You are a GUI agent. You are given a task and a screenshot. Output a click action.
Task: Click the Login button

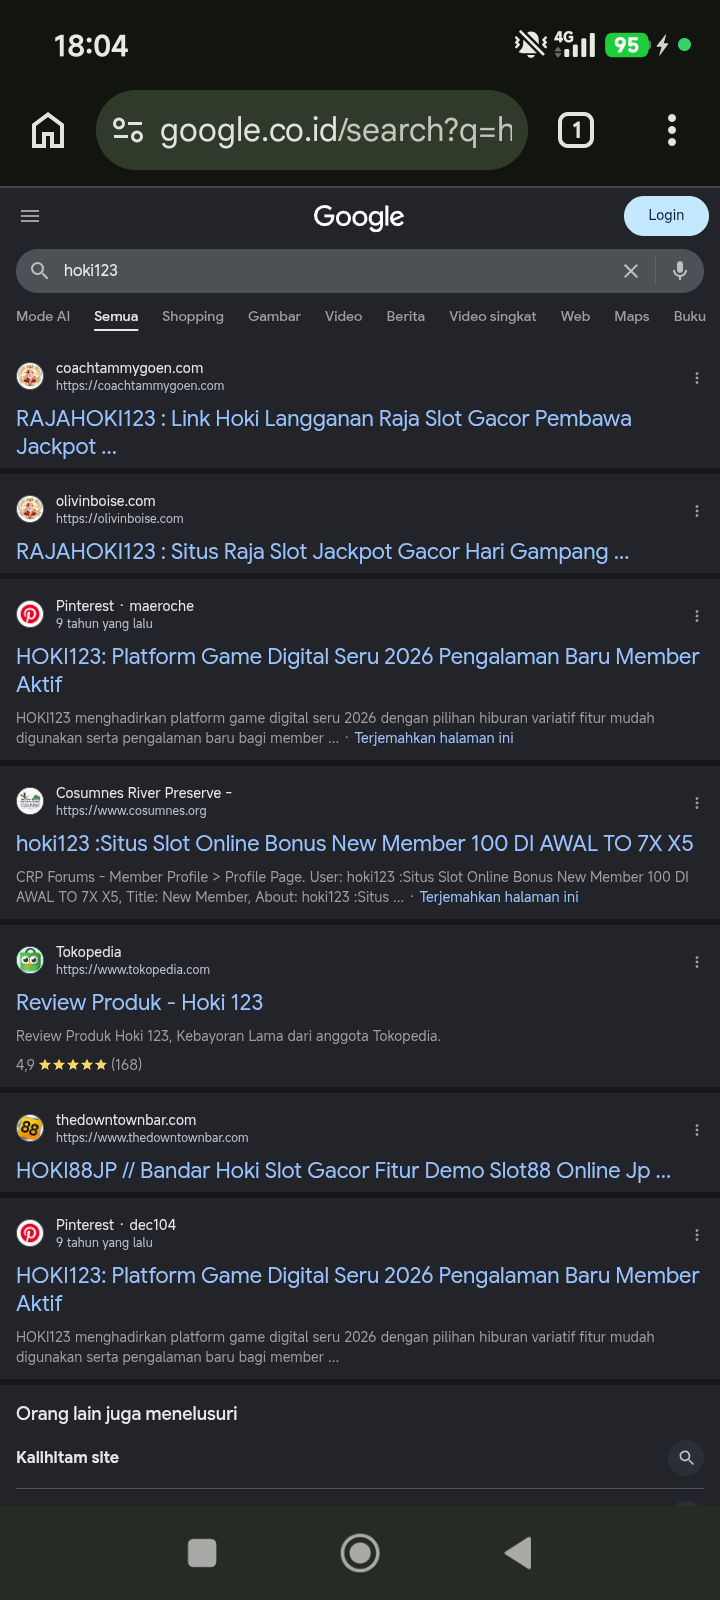[666, 216]
